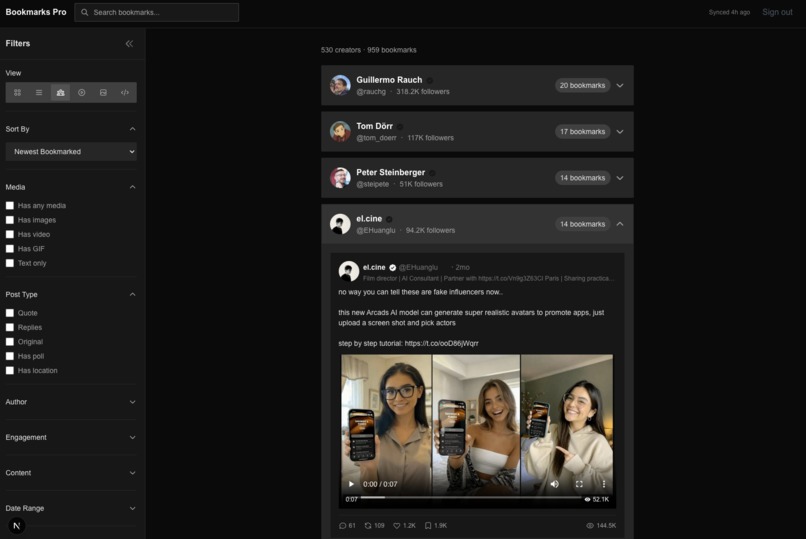Click the 17 bookmarks badge
This screenshot has height=539, width=806.
(582, 132)
